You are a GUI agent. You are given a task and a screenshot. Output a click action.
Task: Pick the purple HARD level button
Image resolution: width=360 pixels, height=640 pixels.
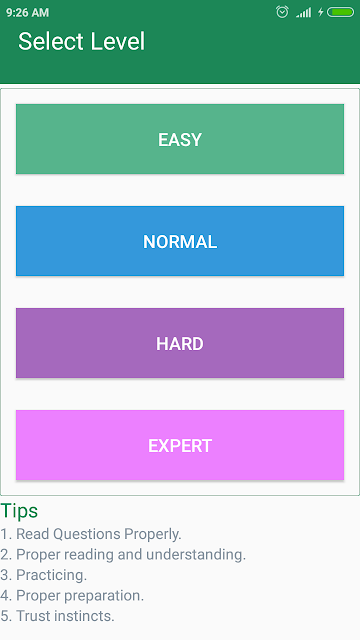(x=180, y=343)
